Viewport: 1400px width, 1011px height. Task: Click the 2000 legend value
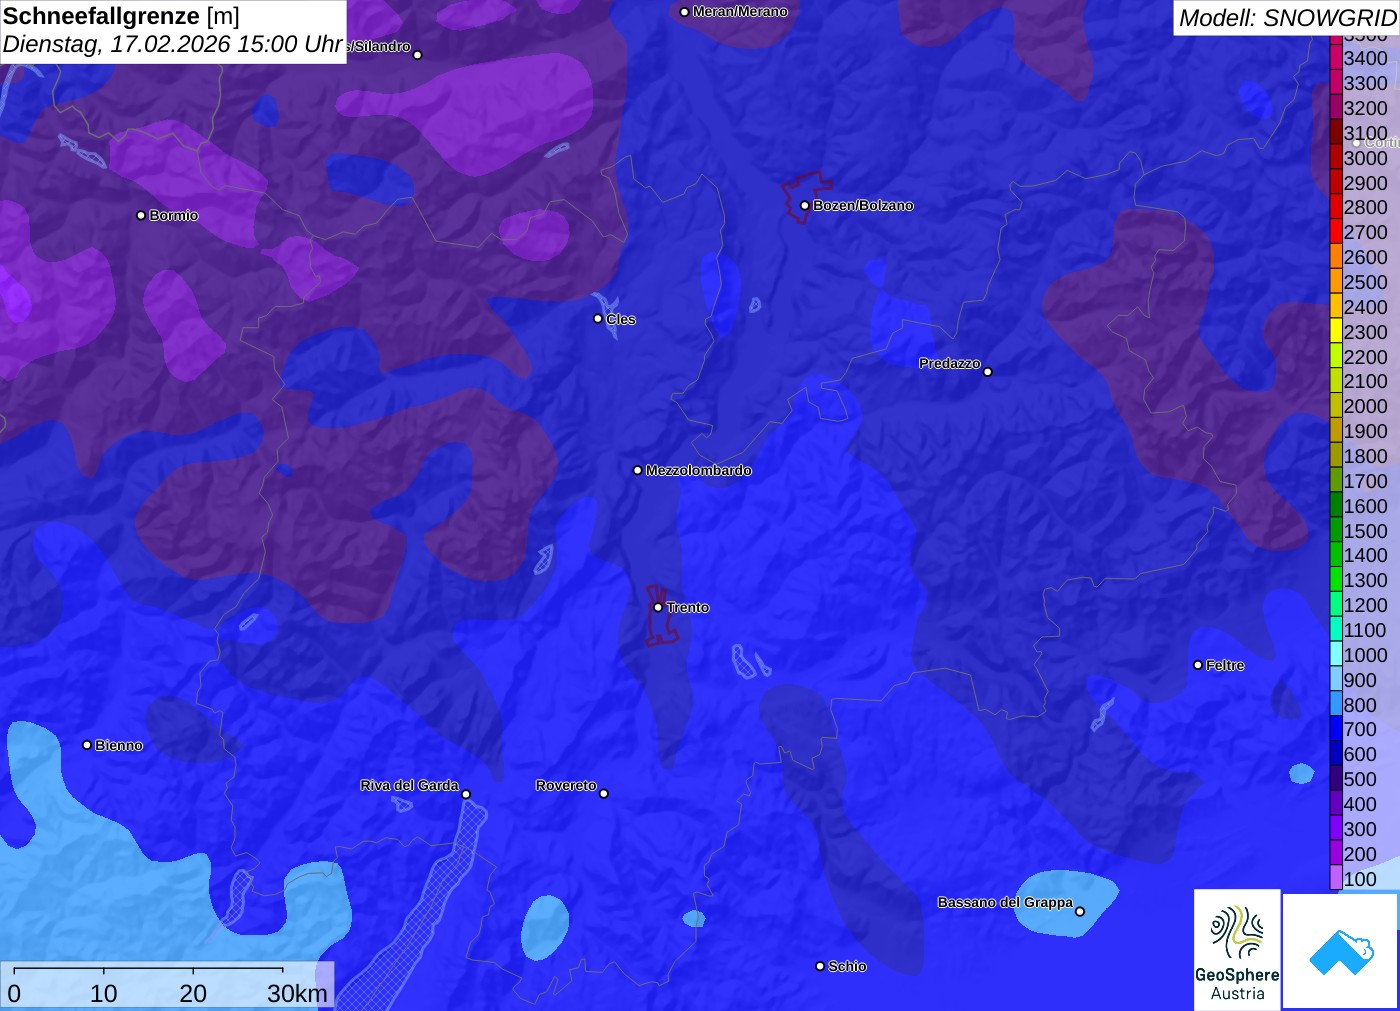(x=1366, y=406)
